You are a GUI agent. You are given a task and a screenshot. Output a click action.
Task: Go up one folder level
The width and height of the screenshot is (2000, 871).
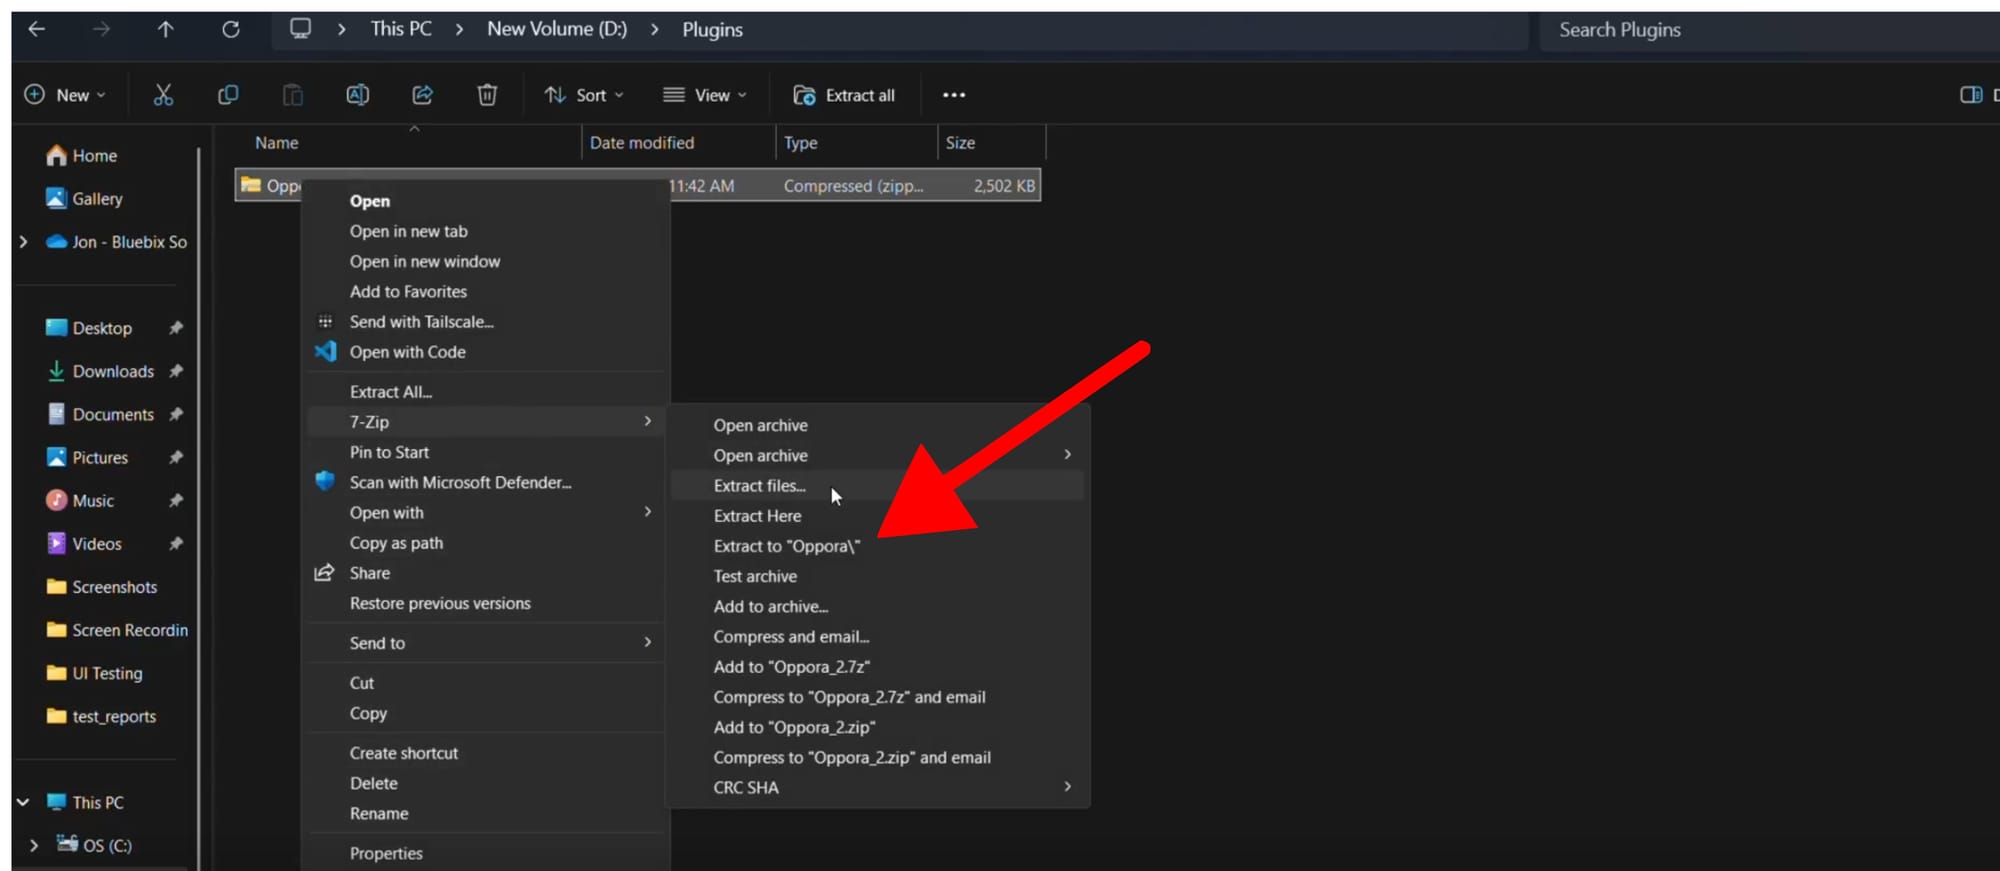click(x=165, y=29)
